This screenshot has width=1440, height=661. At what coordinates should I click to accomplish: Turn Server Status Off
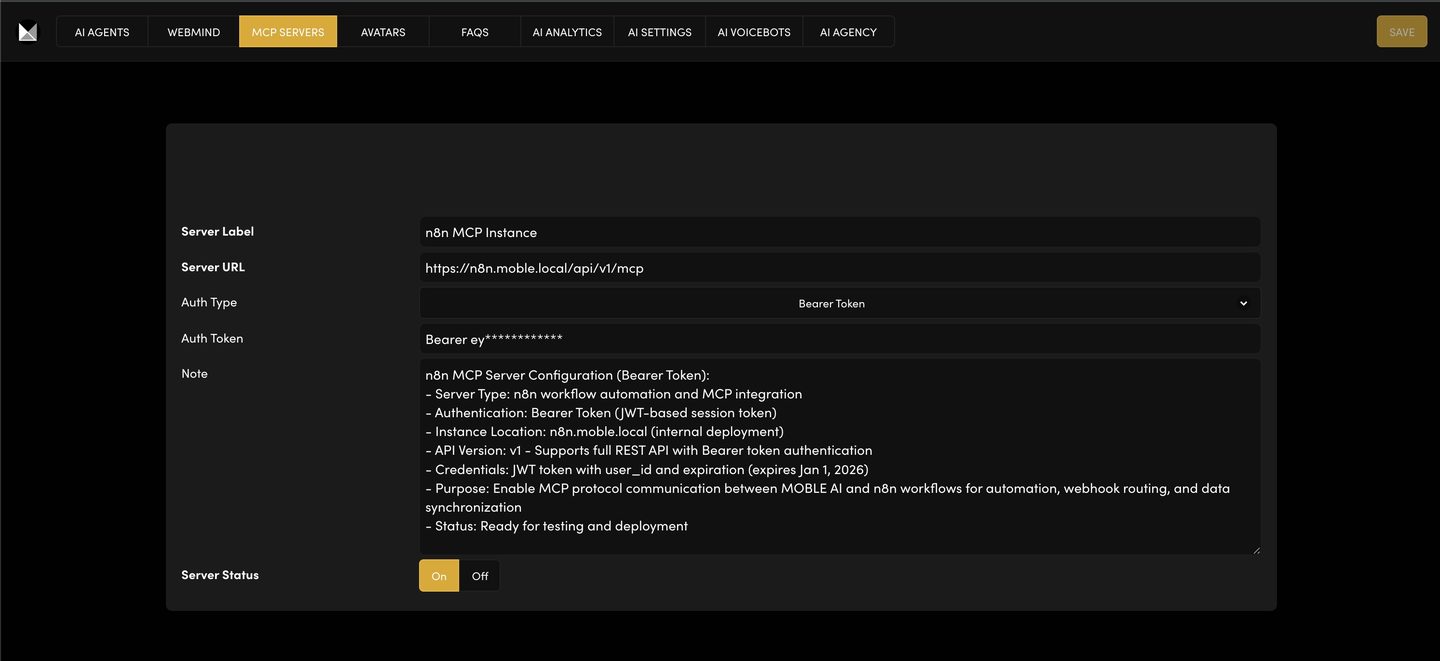tap(480, 576)
